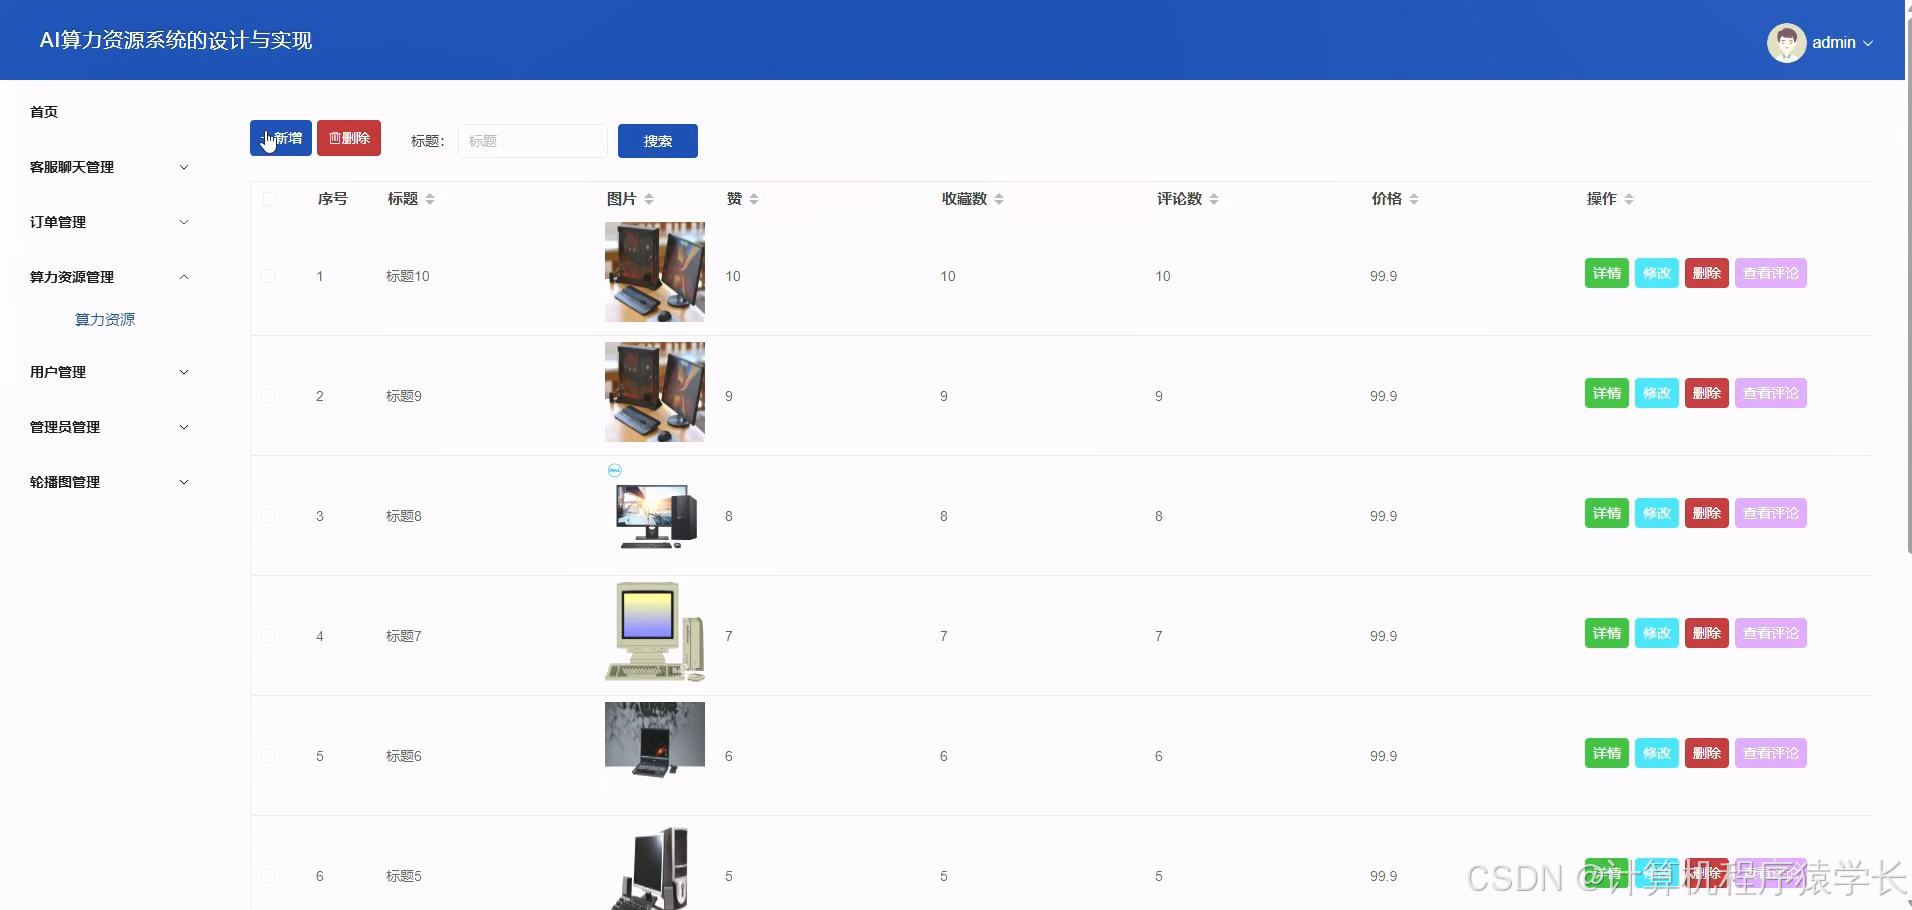Sort the table by 标题 column
The height and width of the screenshot is (910, 1912).
430,198
